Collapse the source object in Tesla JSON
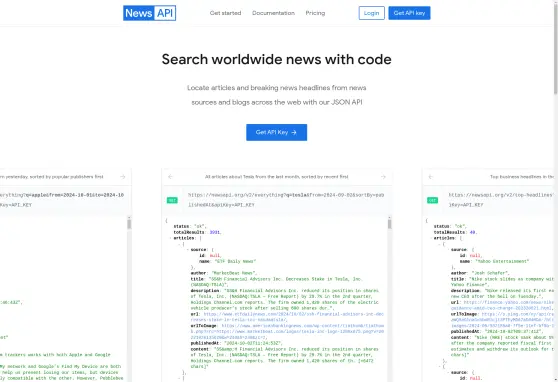The width and height of the screenshot is (558, 382). click(188, 250)
